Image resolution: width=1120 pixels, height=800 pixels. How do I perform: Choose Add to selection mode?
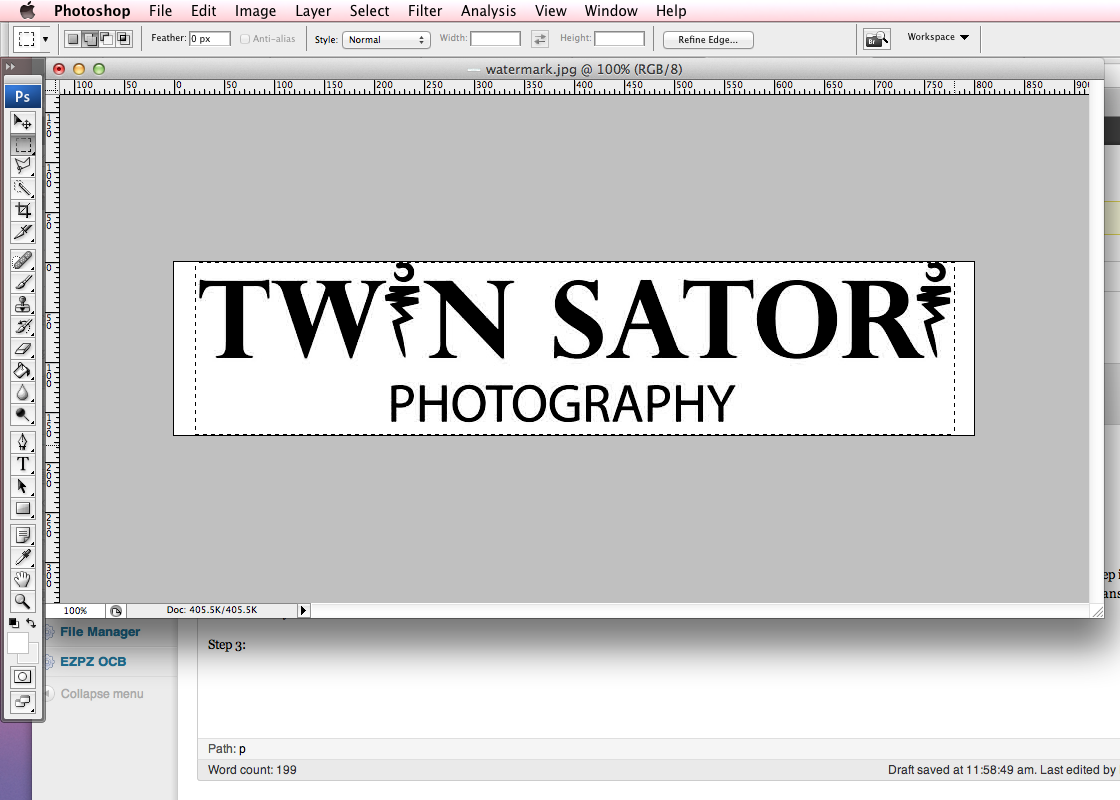pyautogui.click(x=90, y=39)
